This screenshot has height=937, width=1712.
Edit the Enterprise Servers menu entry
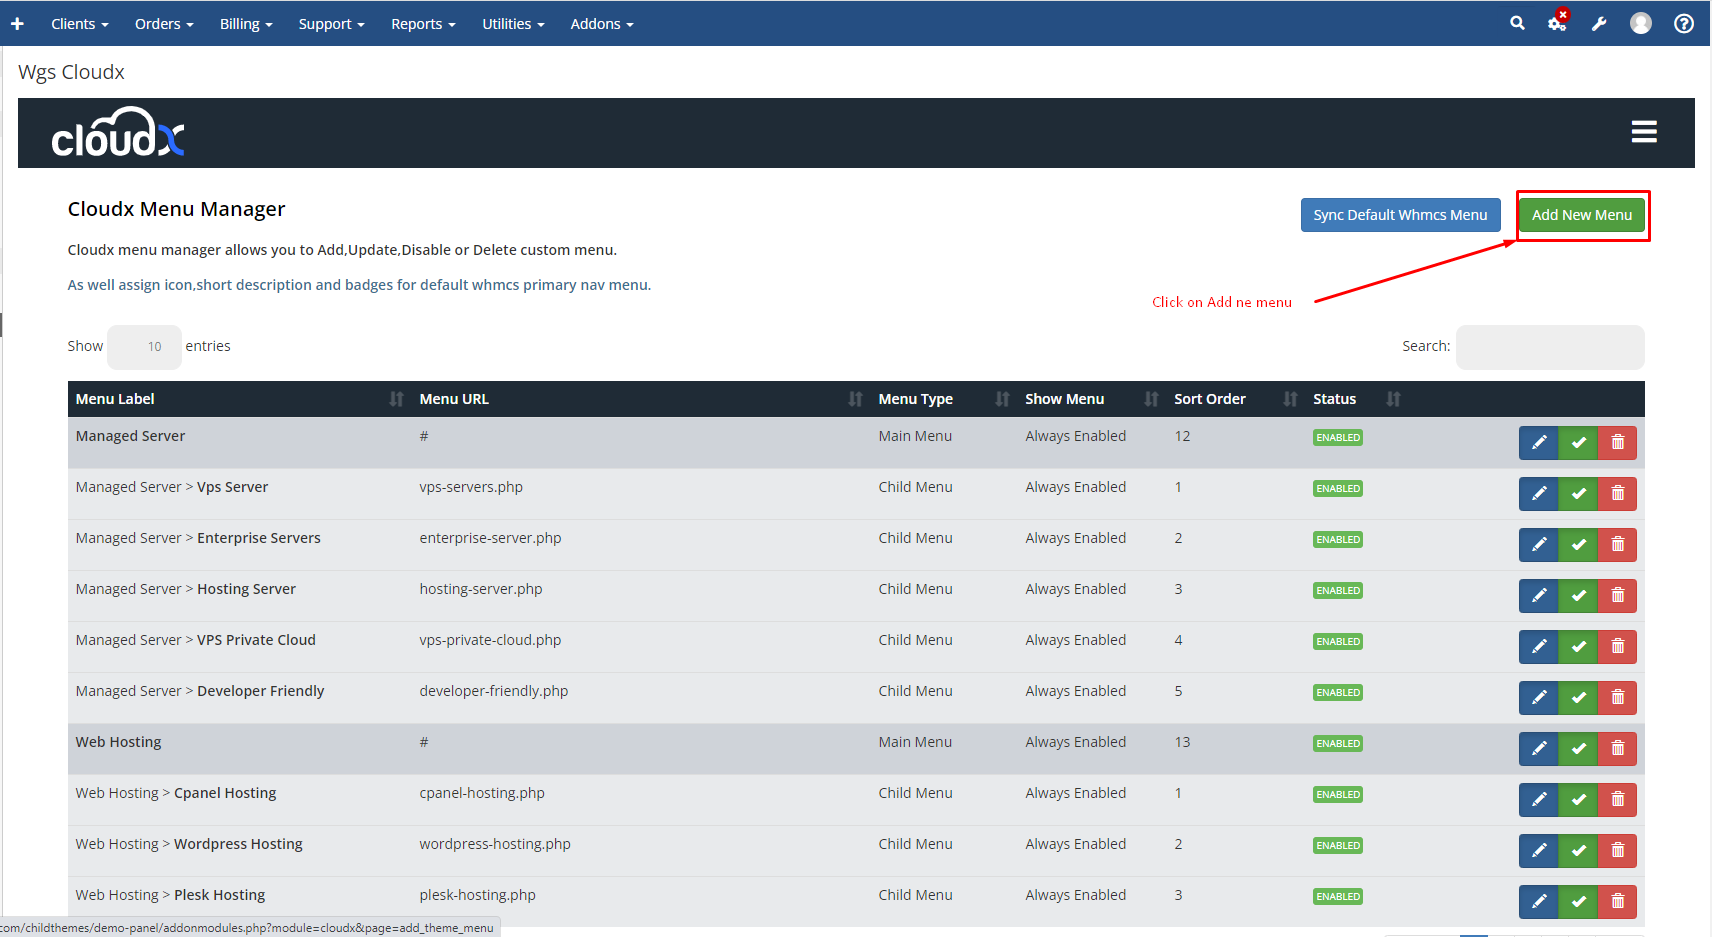[x=1539, y=545]
